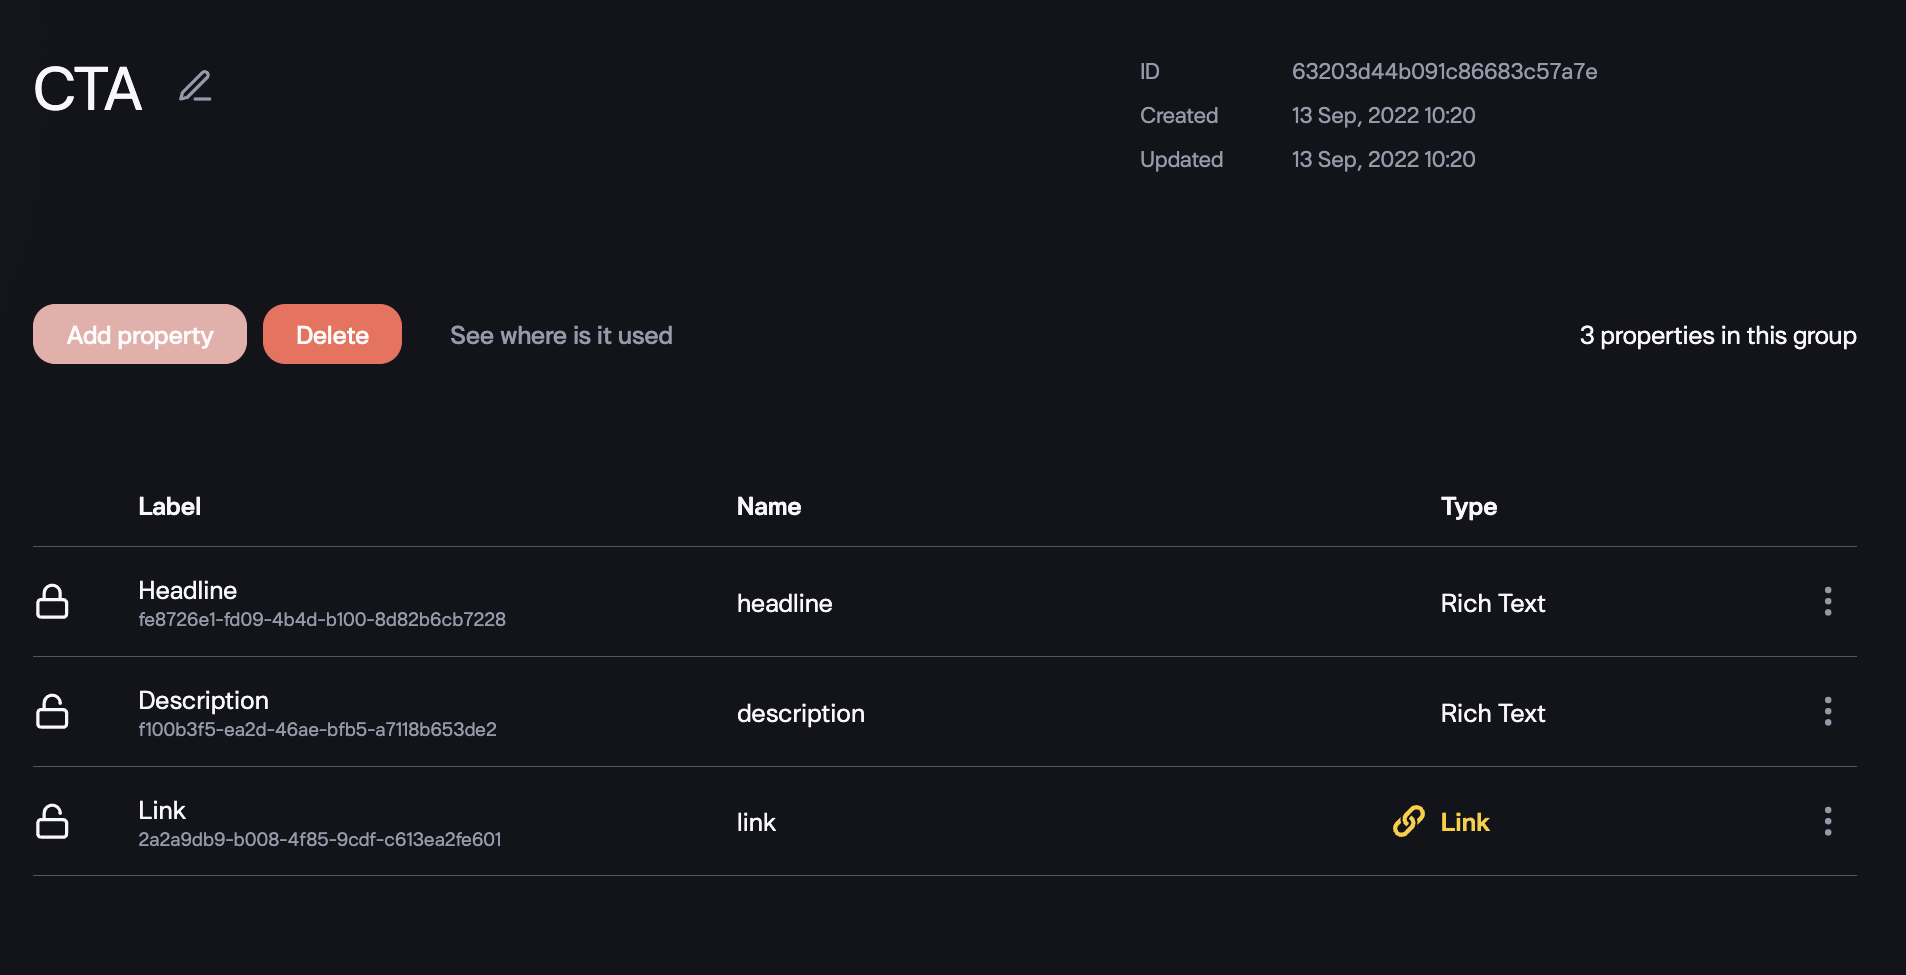Toggle the lock on Link property

(52, 822)
